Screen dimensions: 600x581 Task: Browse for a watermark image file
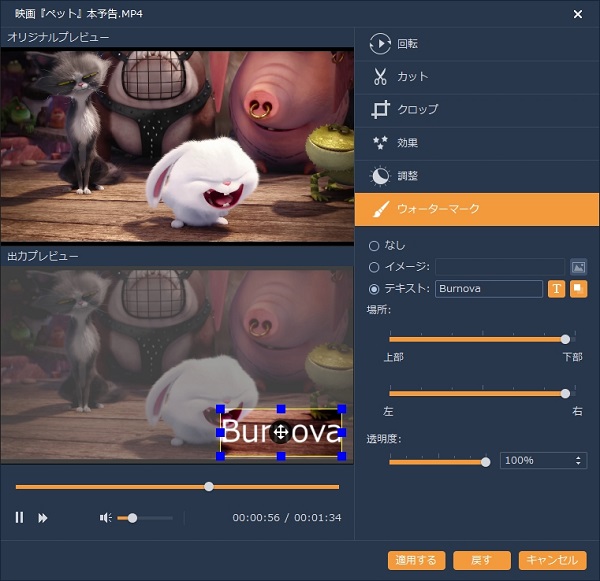pyautogui.click(x=577, y=267)
